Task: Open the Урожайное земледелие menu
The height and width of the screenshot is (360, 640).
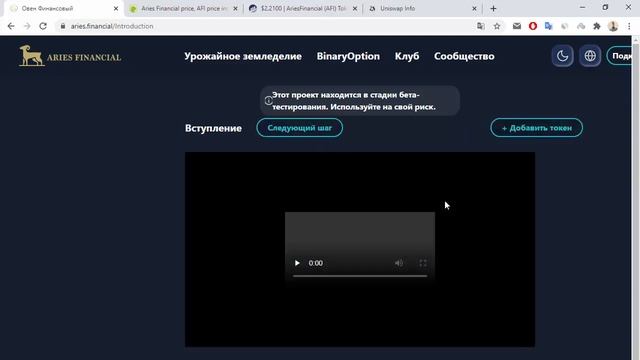Action: 243,56
